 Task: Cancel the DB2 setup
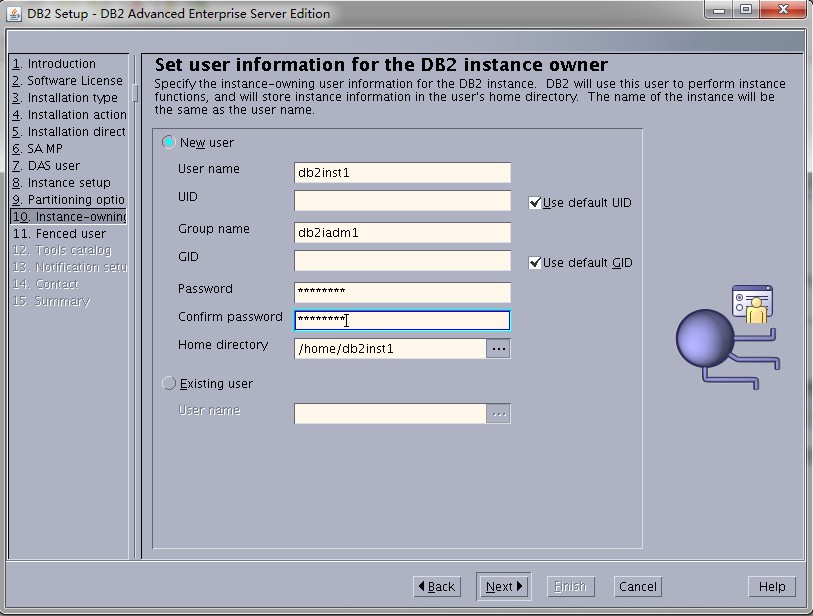click(x=638, y=586)
